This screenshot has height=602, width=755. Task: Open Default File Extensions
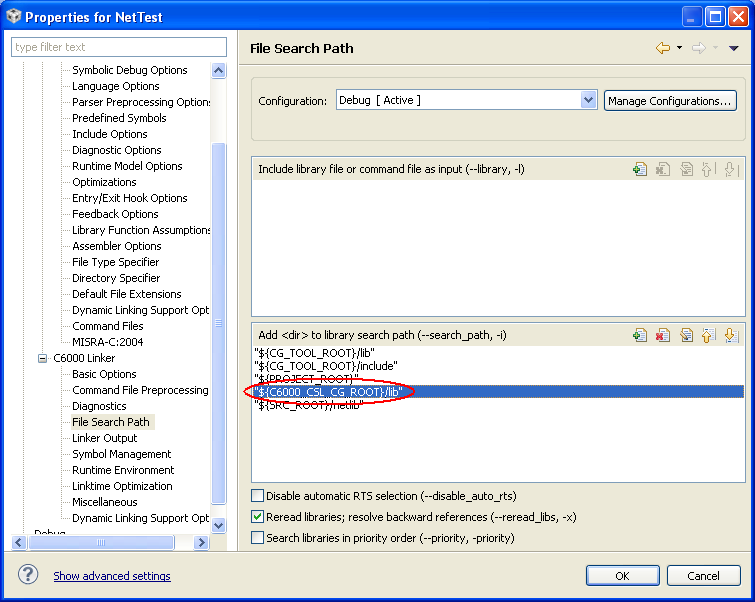click(x=127, y=294)
